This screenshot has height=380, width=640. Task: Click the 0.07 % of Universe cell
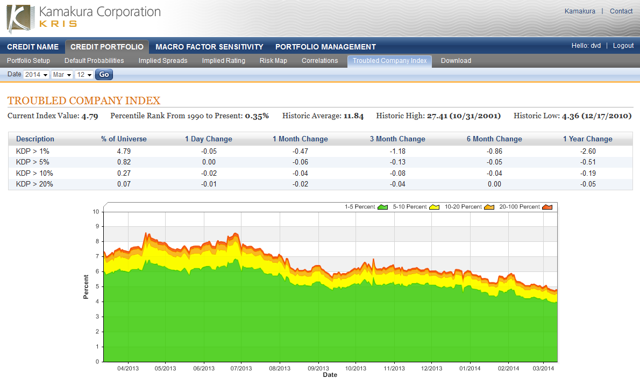click(124, 184)
